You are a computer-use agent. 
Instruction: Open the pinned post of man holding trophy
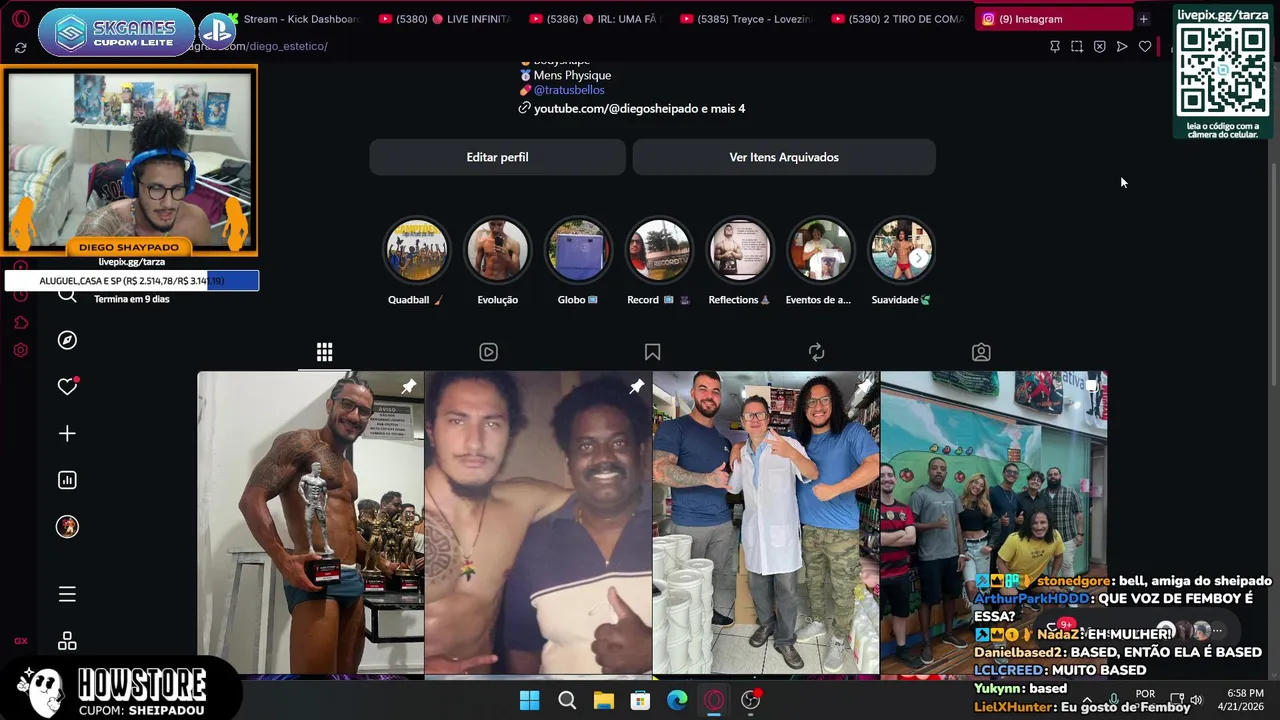pos(310,524)
